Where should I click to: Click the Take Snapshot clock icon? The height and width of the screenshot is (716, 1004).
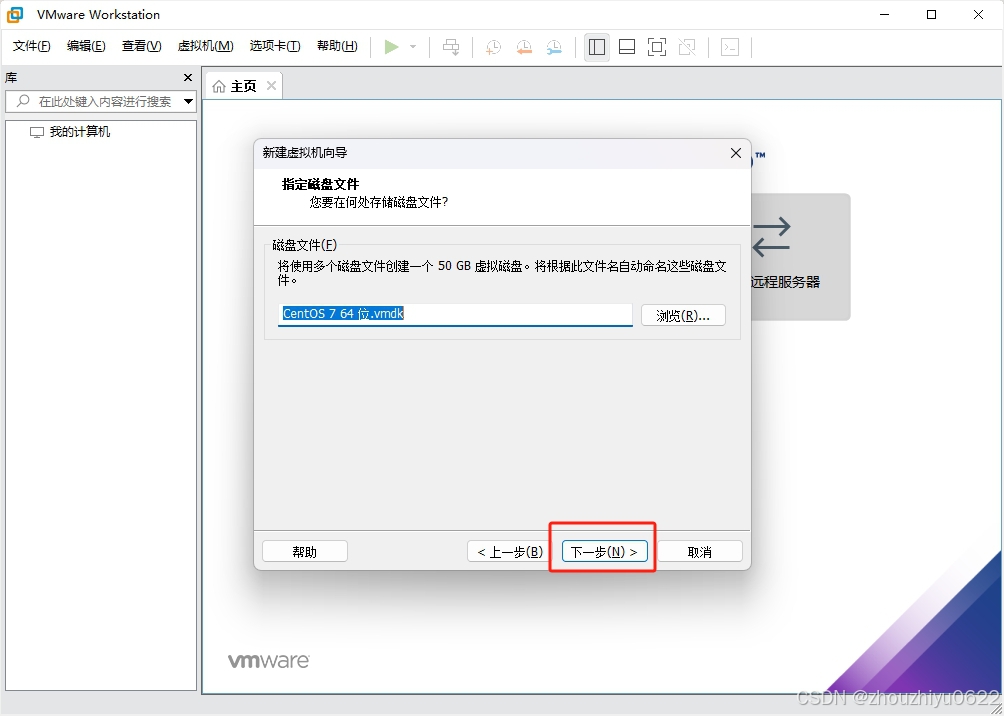[493, 47]
